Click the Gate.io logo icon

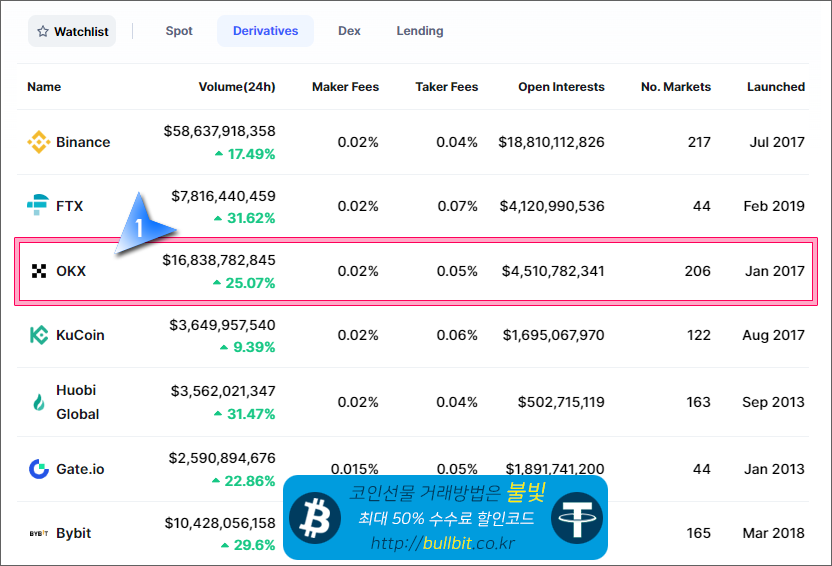39,469
